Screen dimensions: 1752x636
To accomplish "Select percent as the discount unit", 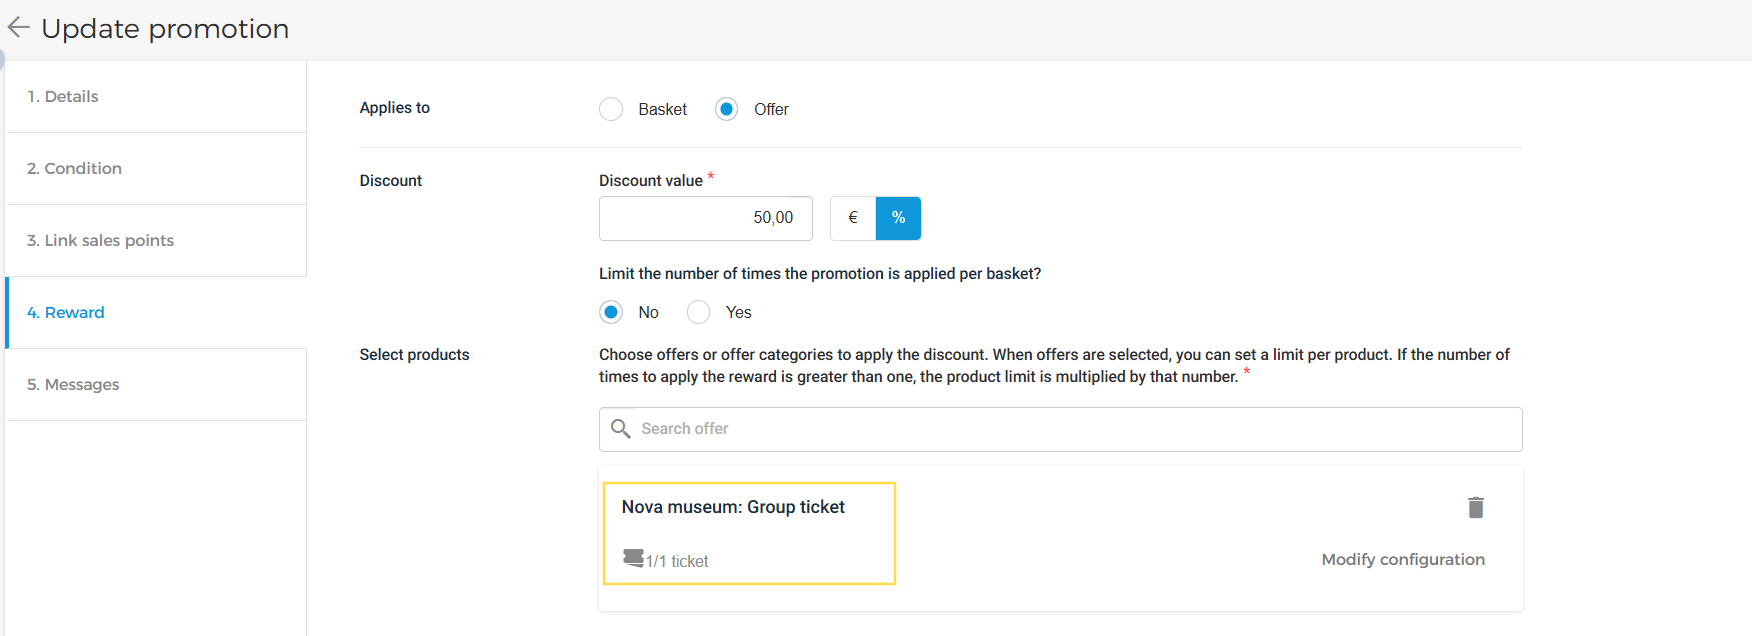I will tap(898, 218).
